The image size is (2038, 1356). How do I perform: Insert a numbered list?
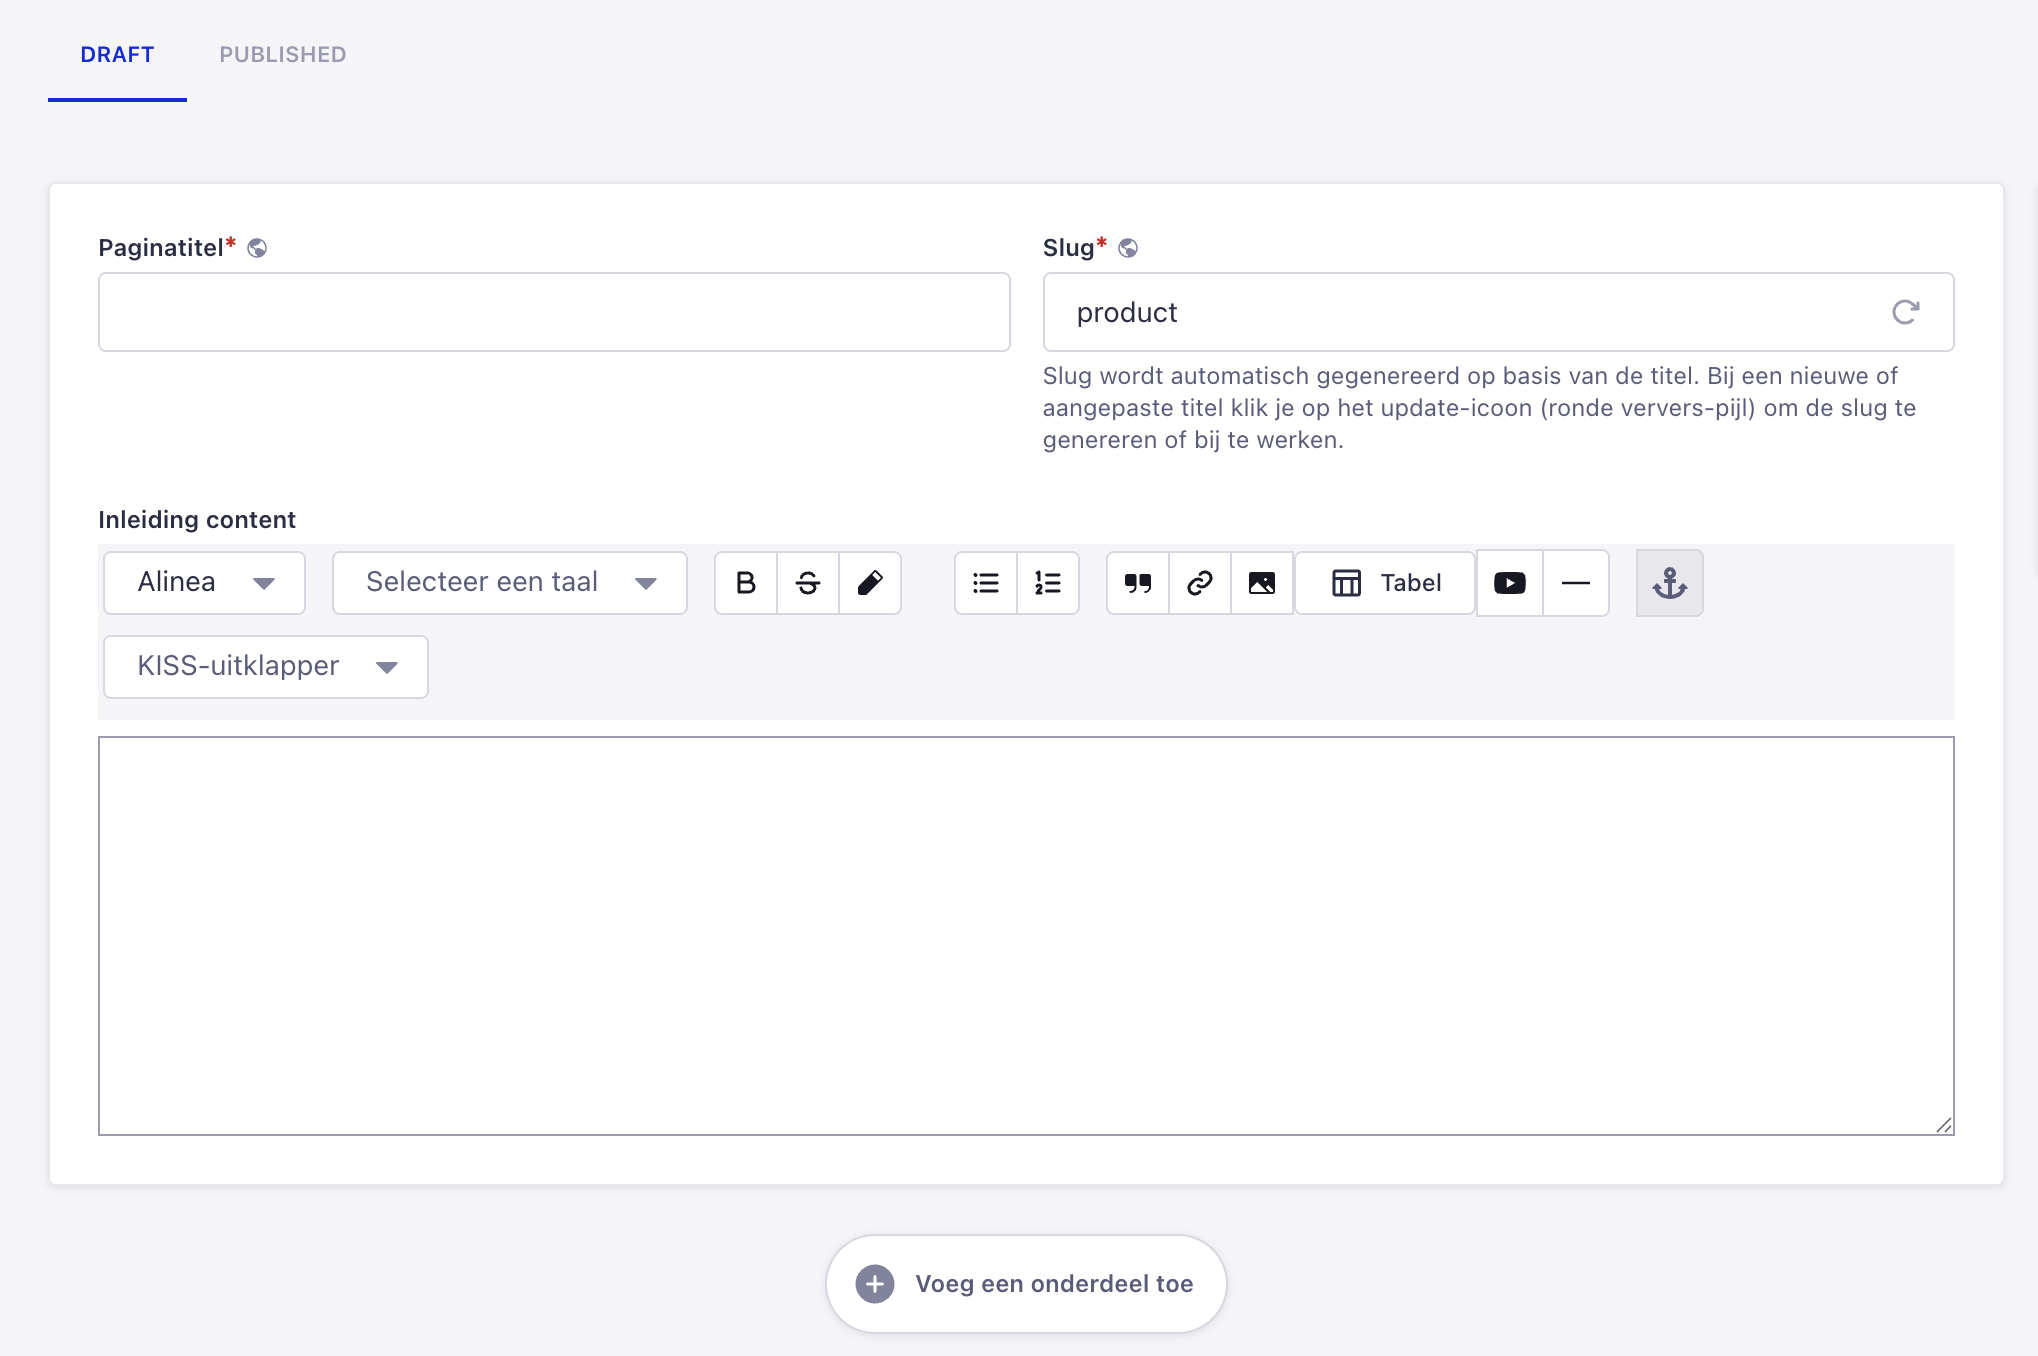click(1048, 583)
